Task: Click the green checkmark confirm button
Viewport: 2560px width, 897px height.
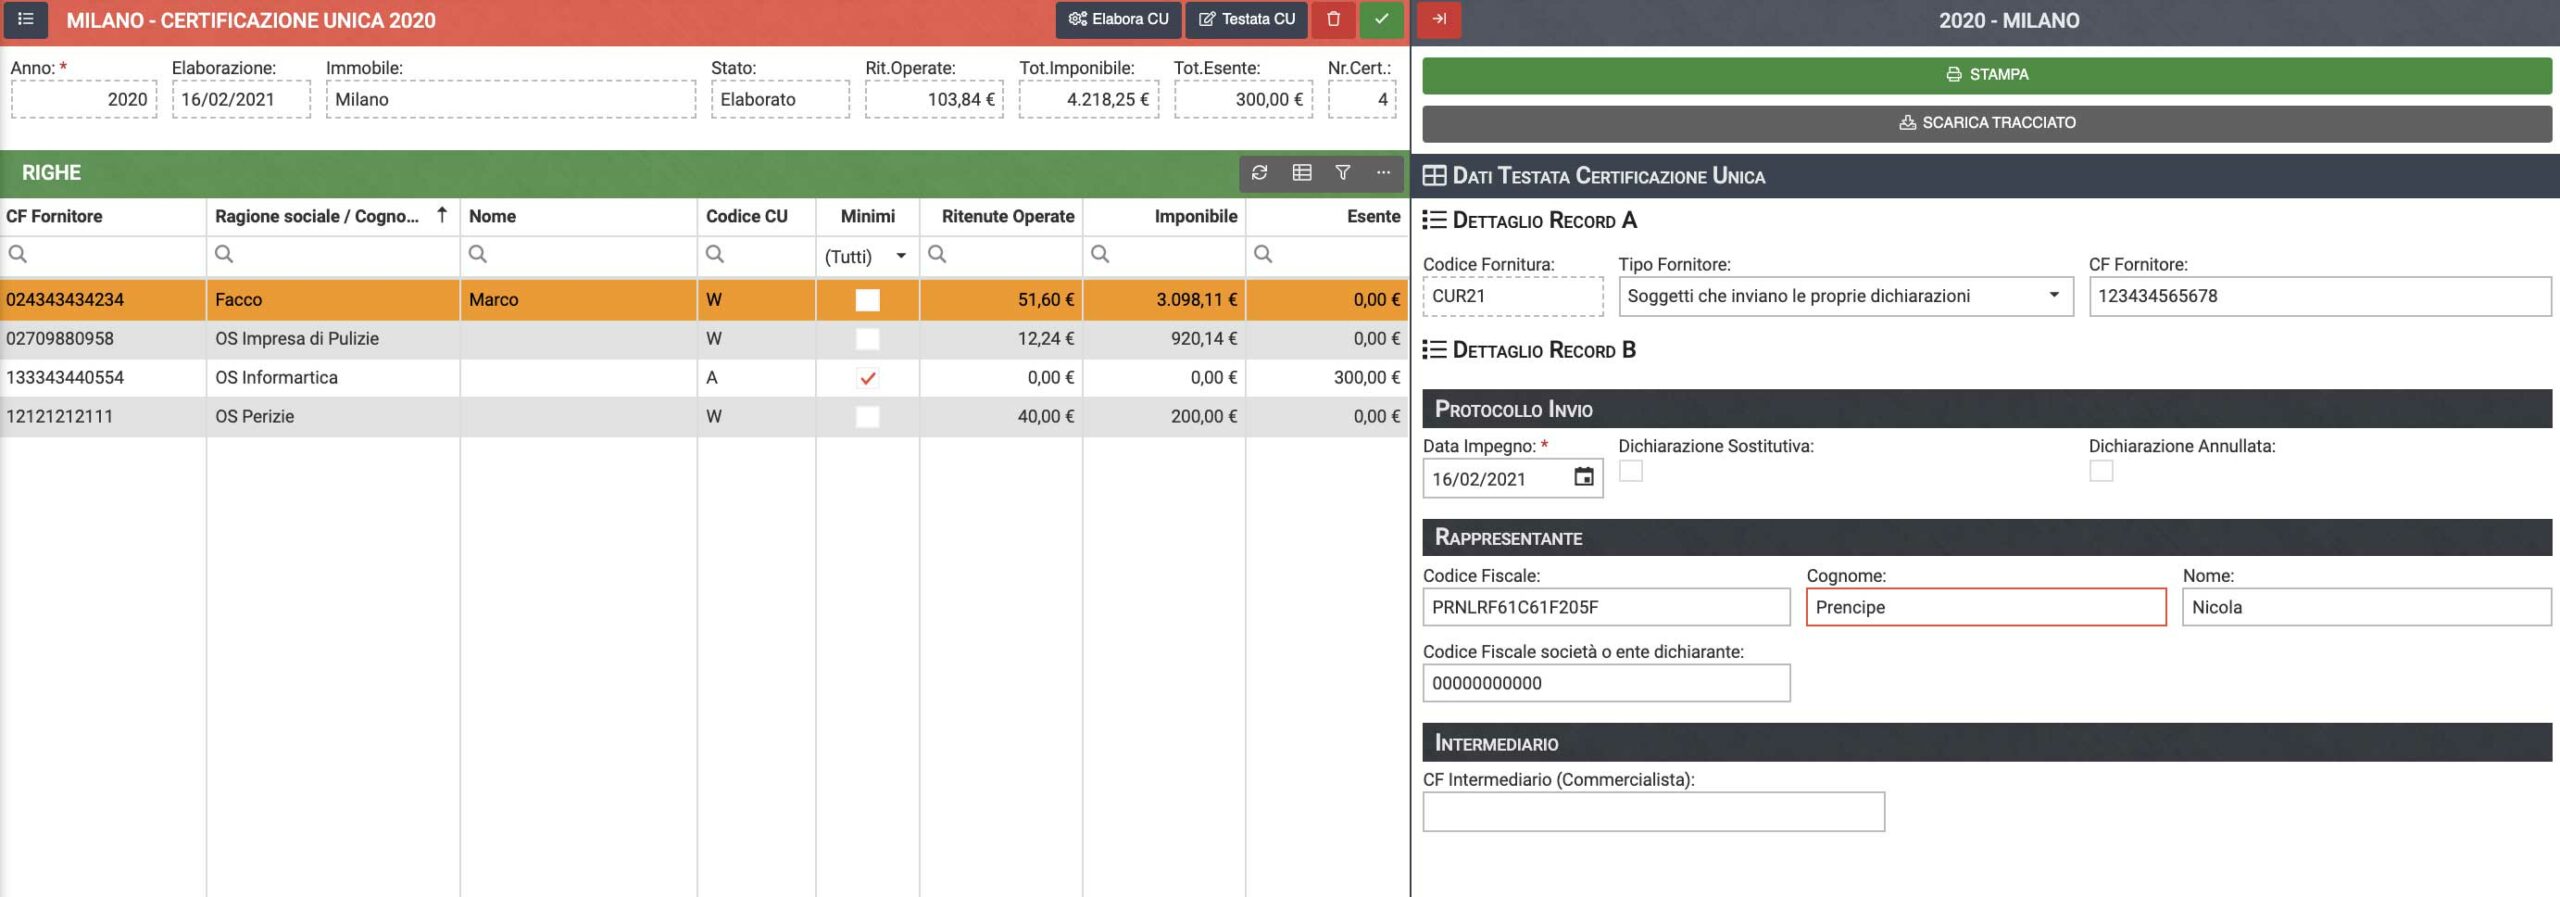Action: coord(1381,19)
